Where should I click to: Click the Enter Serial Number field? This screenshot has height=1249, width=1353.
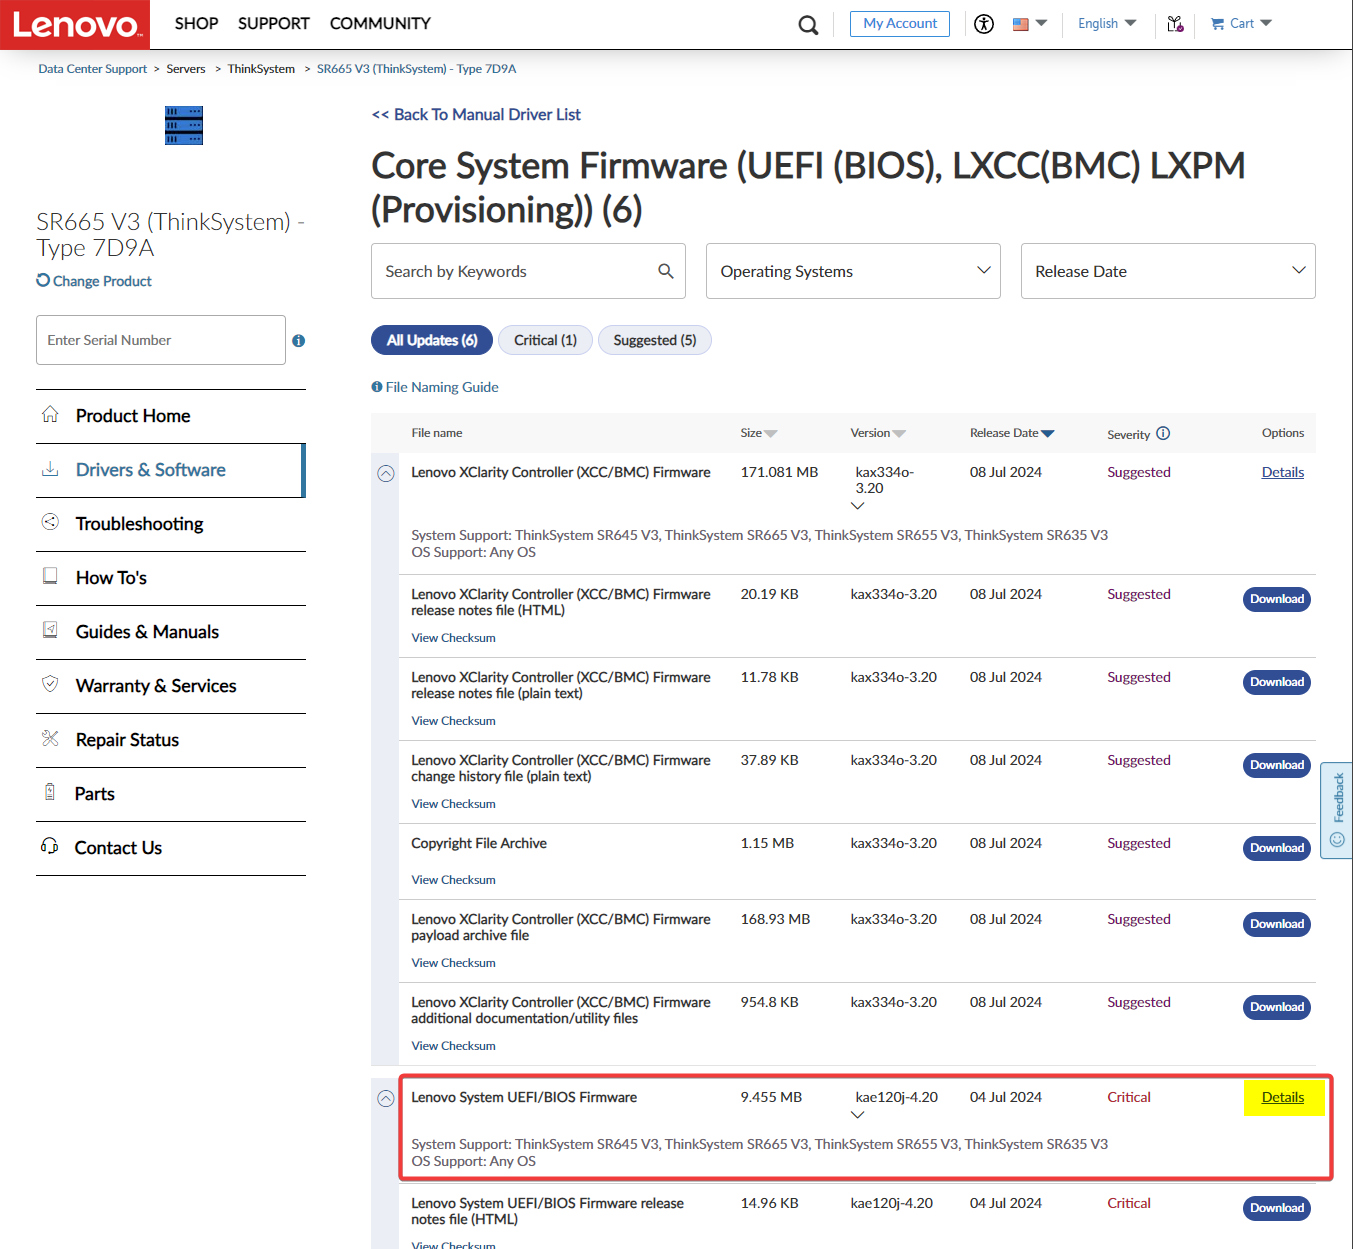161,340
